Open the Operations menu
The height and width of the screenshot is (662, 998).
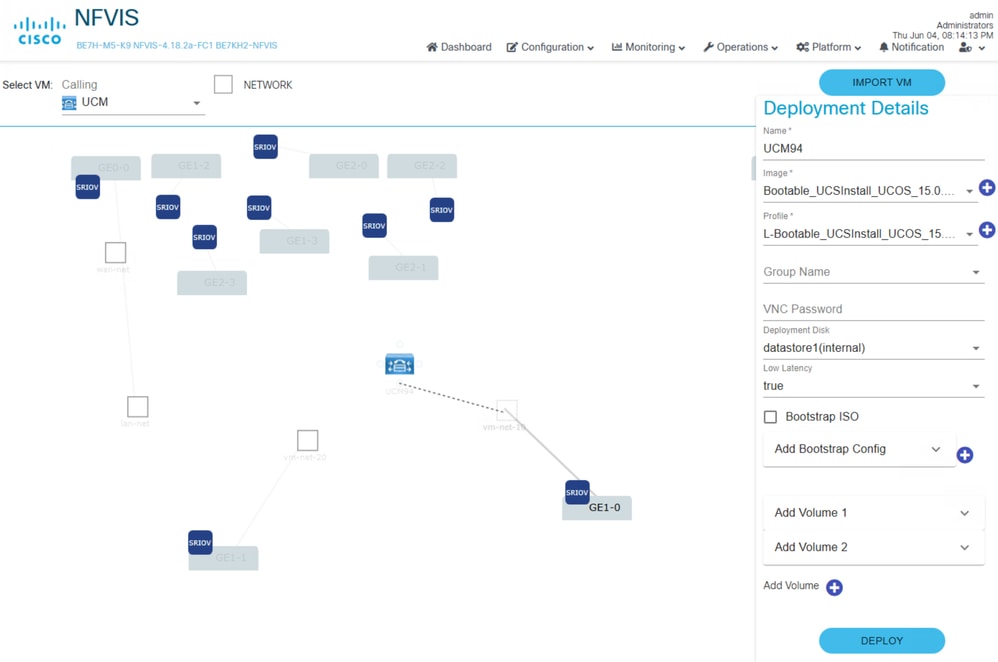point(740,47)
